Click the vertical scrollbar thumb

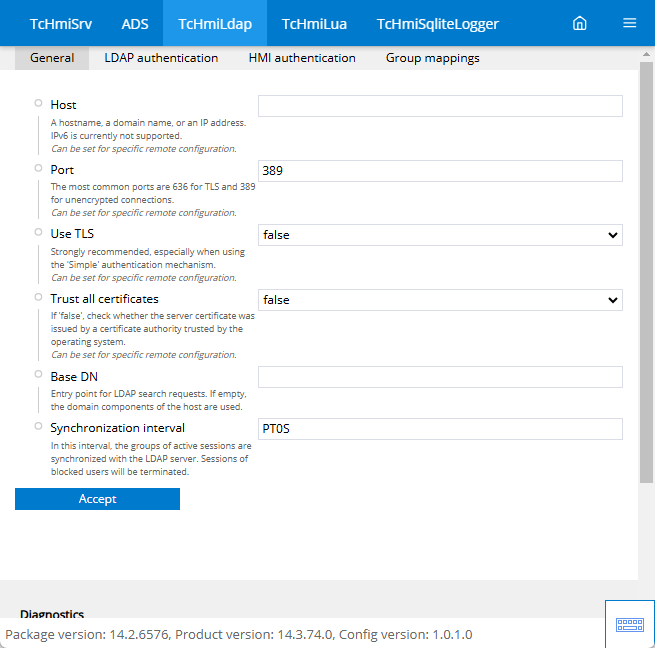[646, 272]
